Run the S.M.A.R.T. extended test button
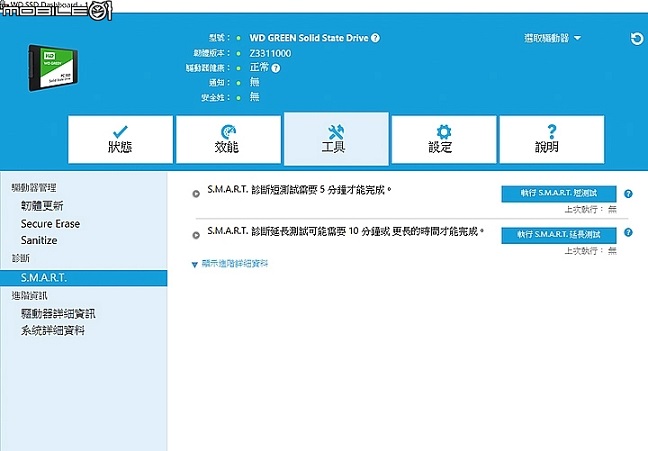 [x=559, y=235]
